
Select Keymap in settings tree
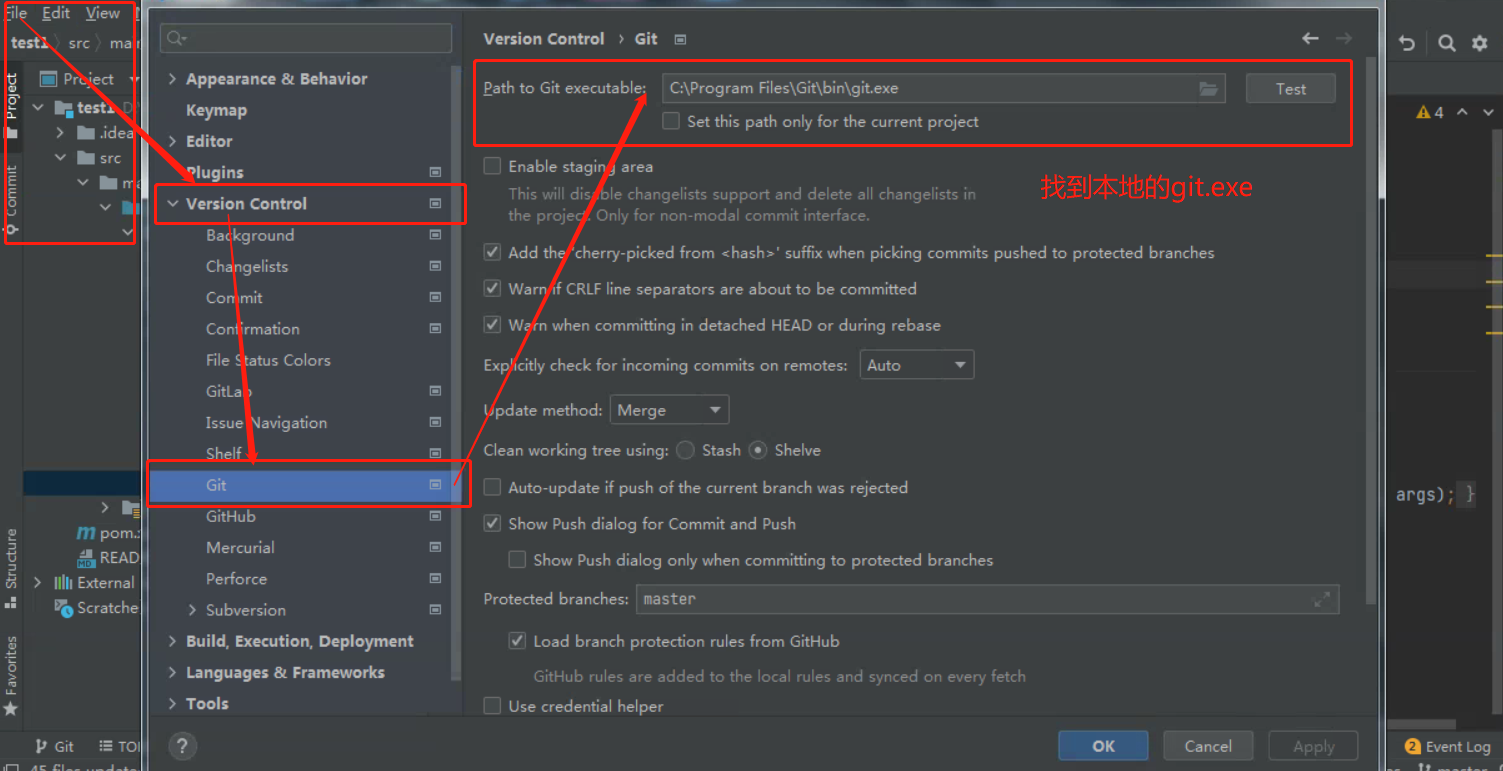(216, 110)
